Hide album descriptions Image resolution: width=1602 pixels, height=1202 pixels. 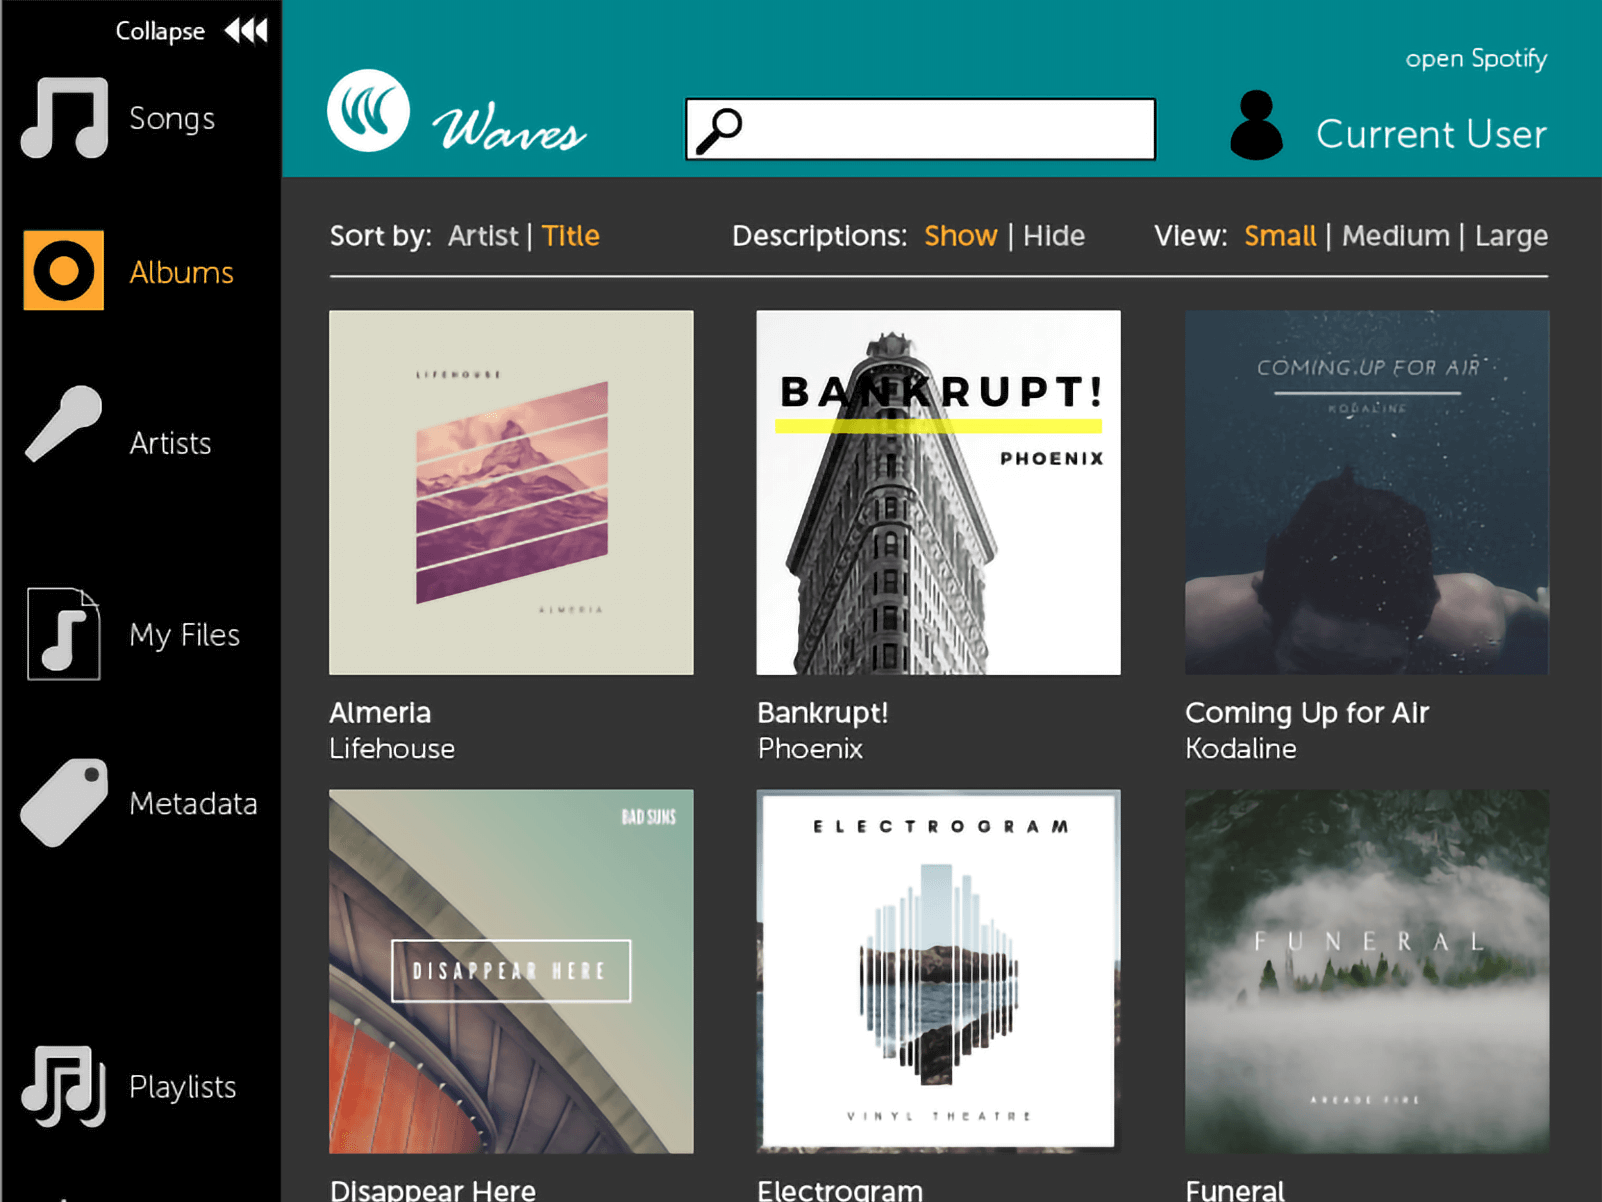tap(1053, 236)
